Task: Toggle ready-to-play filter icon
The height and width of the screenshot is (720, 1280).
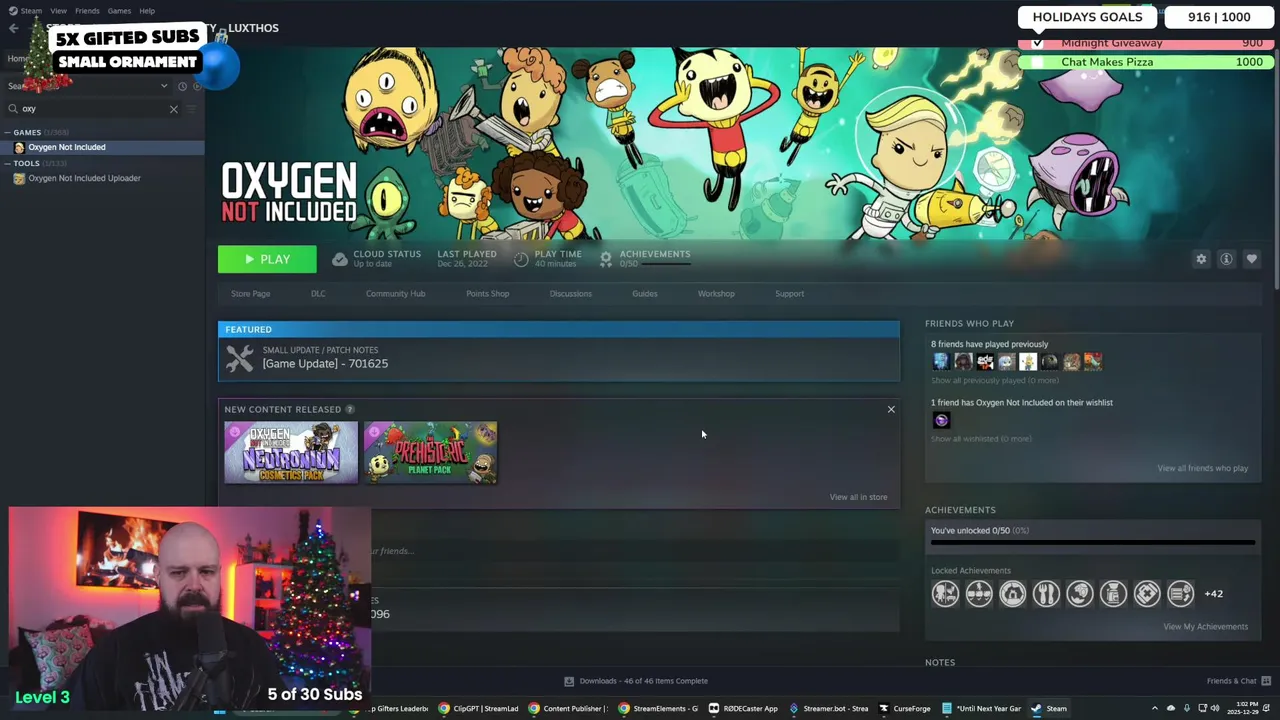Action: pyautogui.click(x=197, y=85)
